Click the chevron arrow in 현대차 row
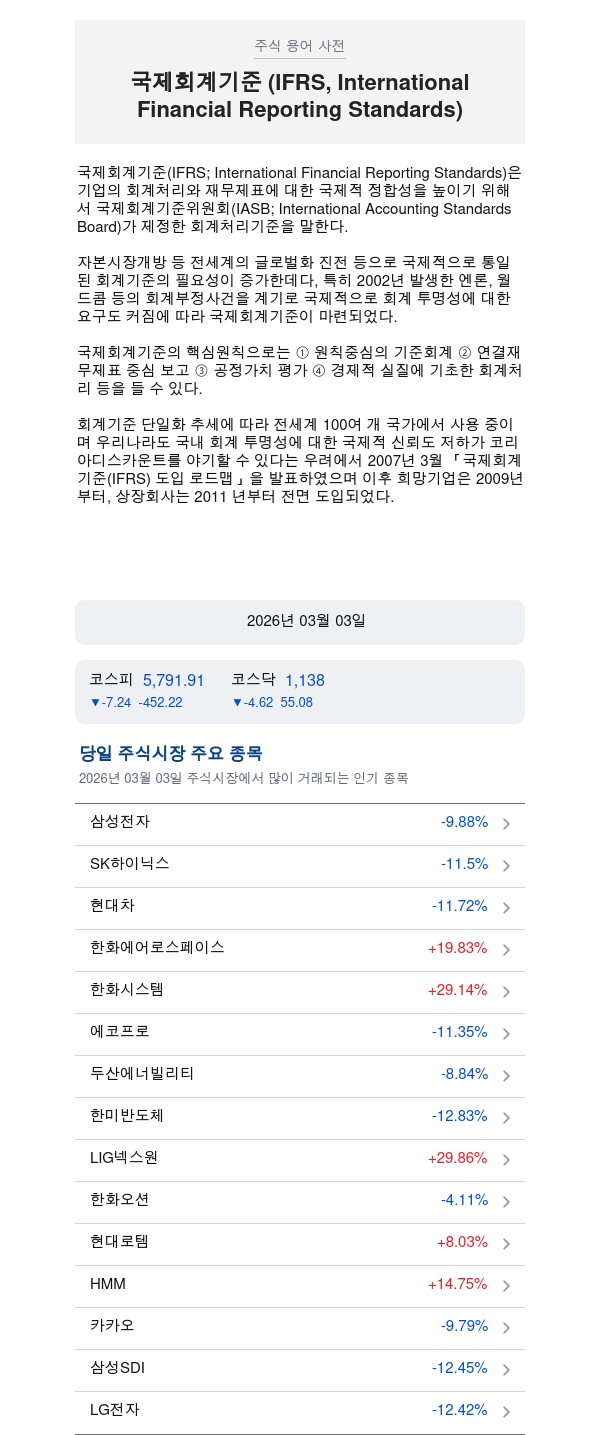Image resolution: width=600 pixels, height=1435 pixels. 506,908
